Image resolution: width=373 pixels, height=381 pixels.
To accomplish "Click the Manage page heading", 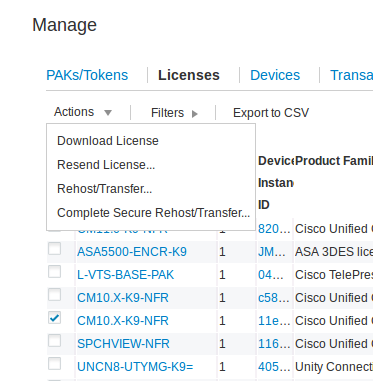I will [x=64, y=25].
